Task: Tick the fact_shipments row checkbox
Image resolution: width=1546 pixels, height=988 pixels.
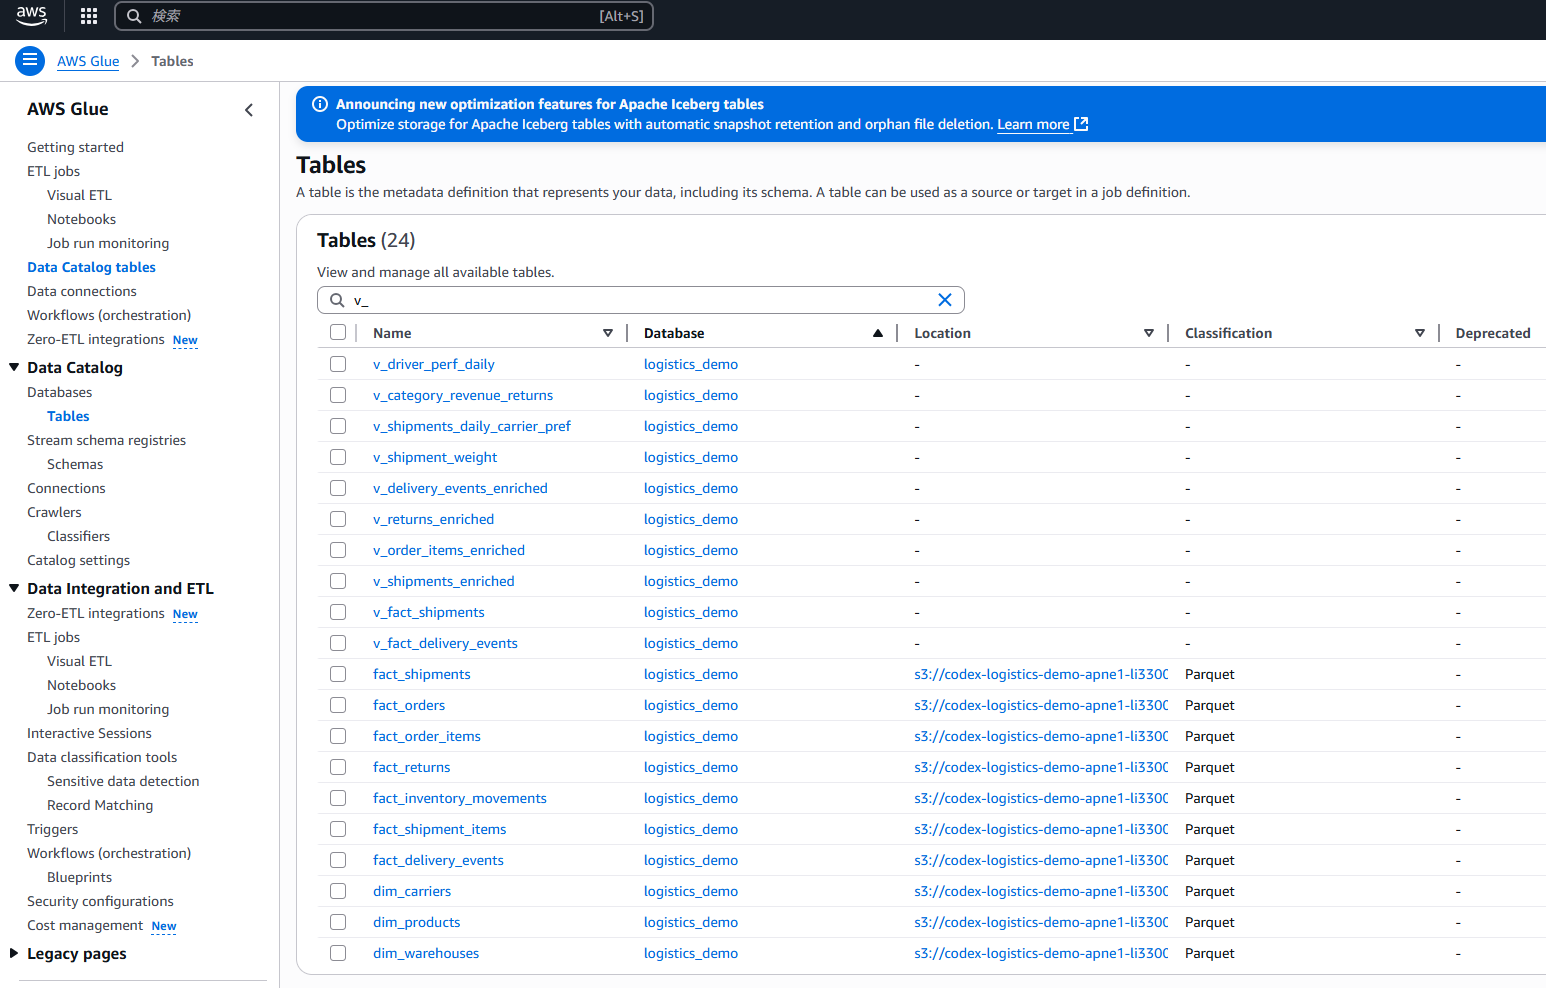Action: tap(338, 674)
